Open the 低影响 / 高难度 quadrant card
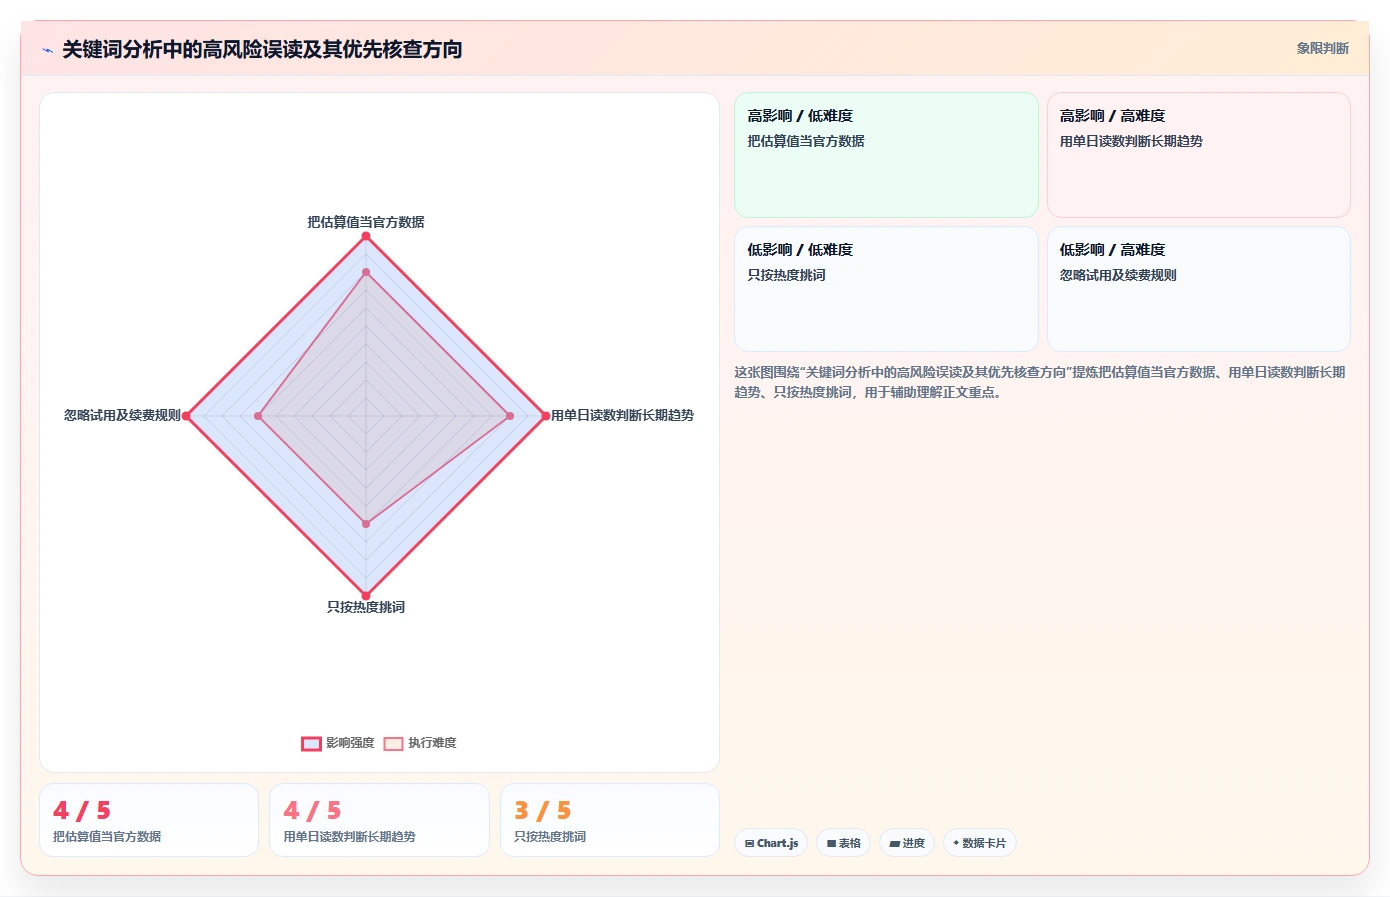The image size is (1390, 897). click(x=1198, y=289)
